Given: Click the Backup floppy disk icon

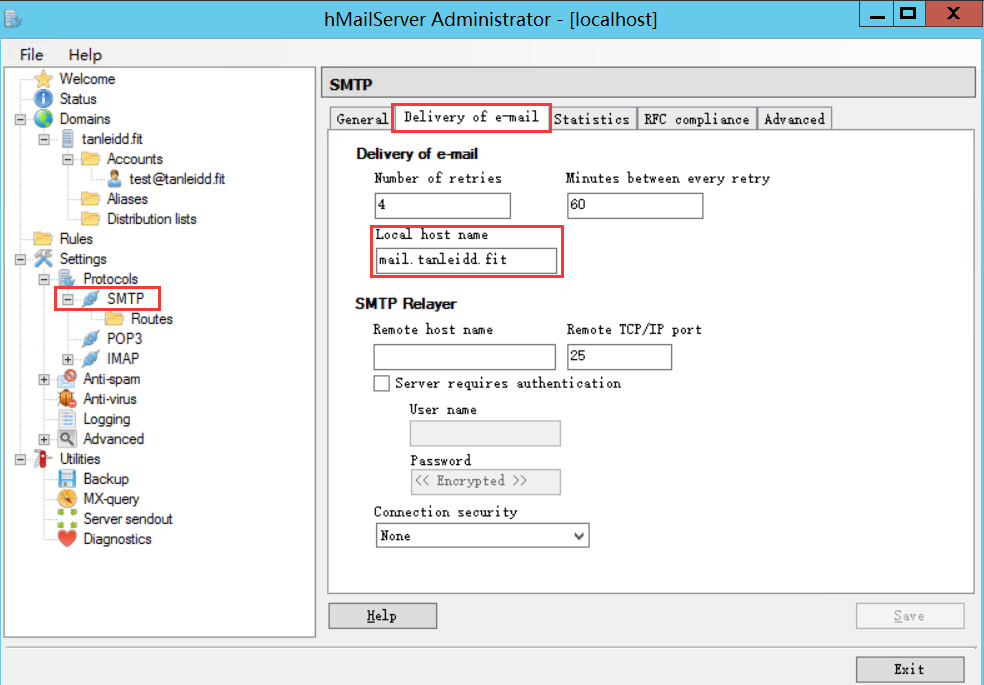Looking at the screenshot, I should 67,479.
